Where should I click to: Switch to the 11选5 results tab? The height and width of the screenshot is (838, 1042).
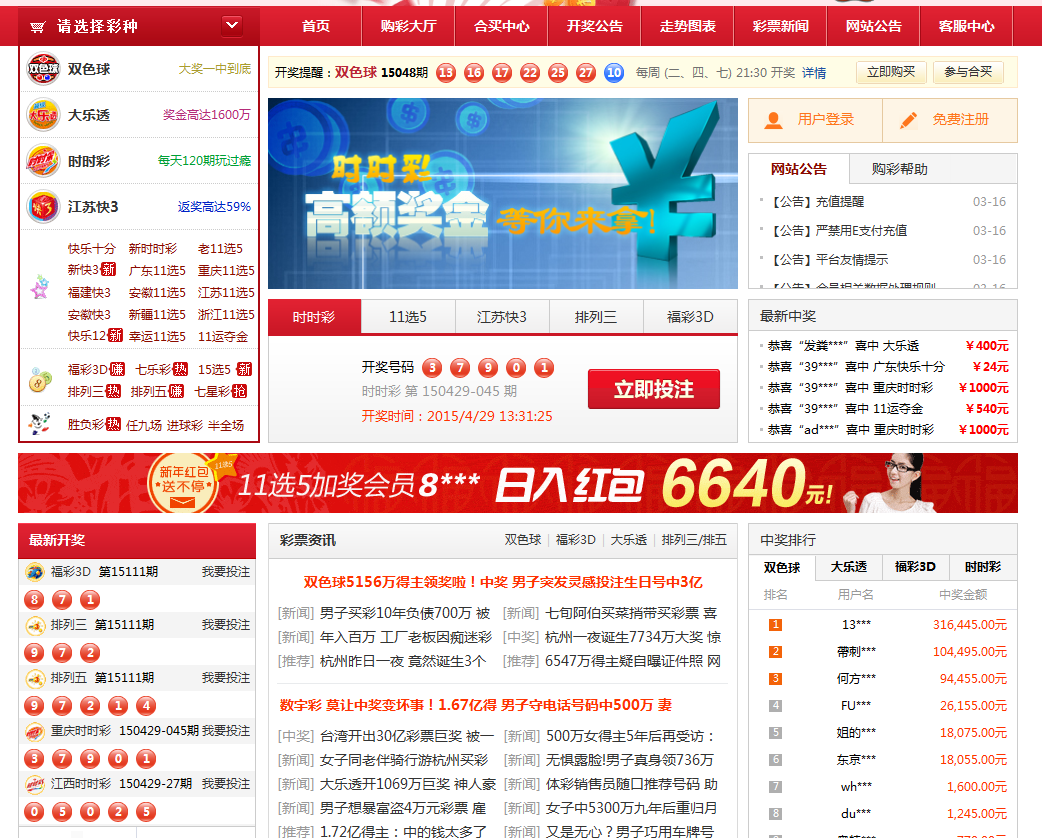408,318
